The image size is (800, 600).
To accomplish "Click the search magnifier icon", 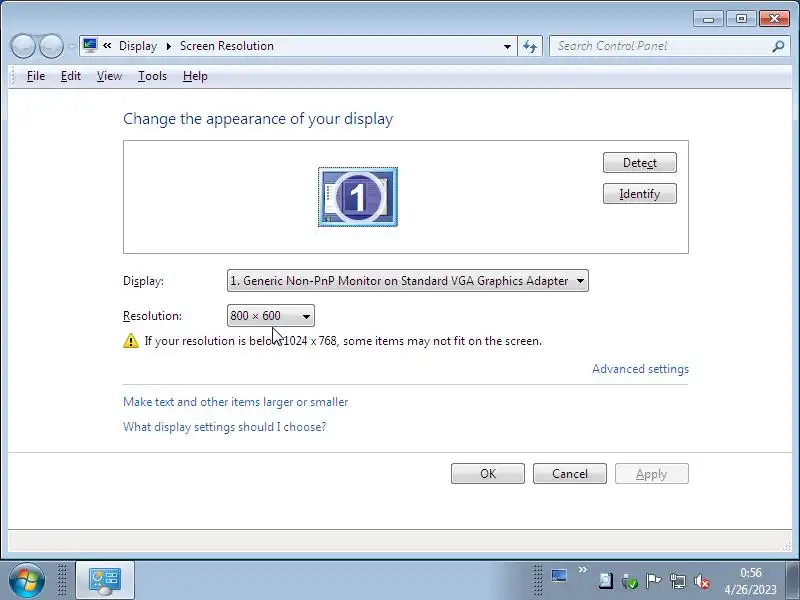I will [x=778, y=46].
